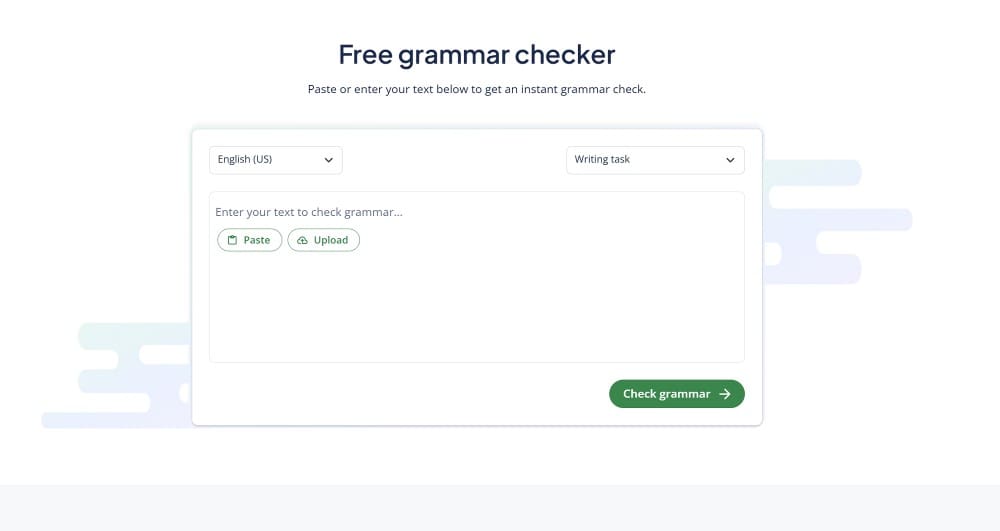1000x531 pixels.
Task: Run the green Check grammar button
Action: (x=676, y=394)
